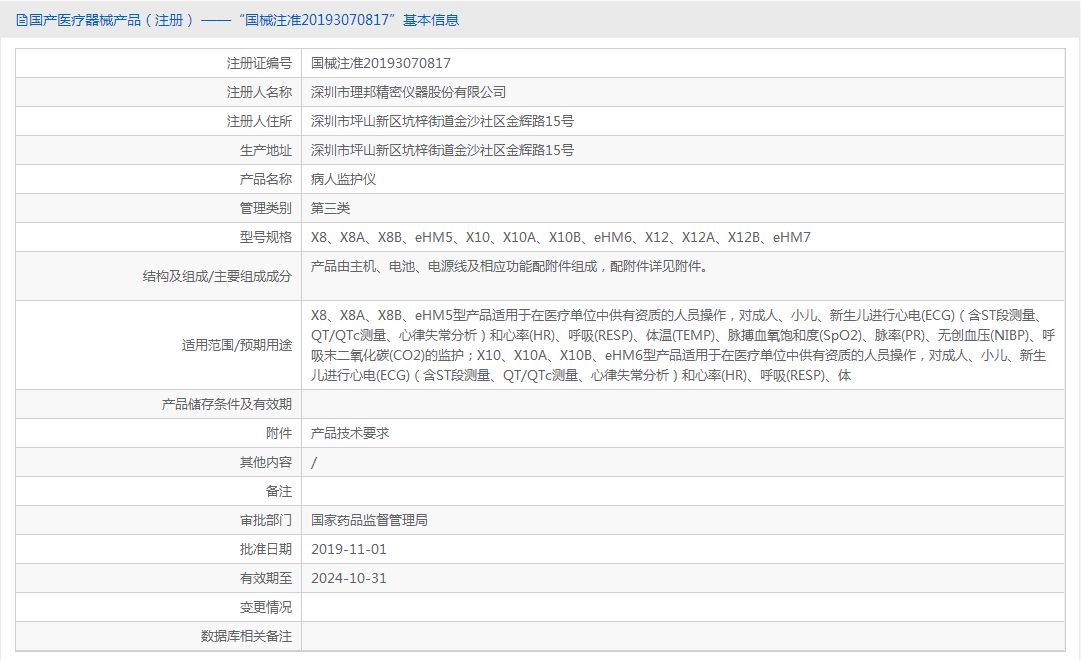The image size is (1081, 661).
Task: Click the 型号规格 label
Action: 266,237
